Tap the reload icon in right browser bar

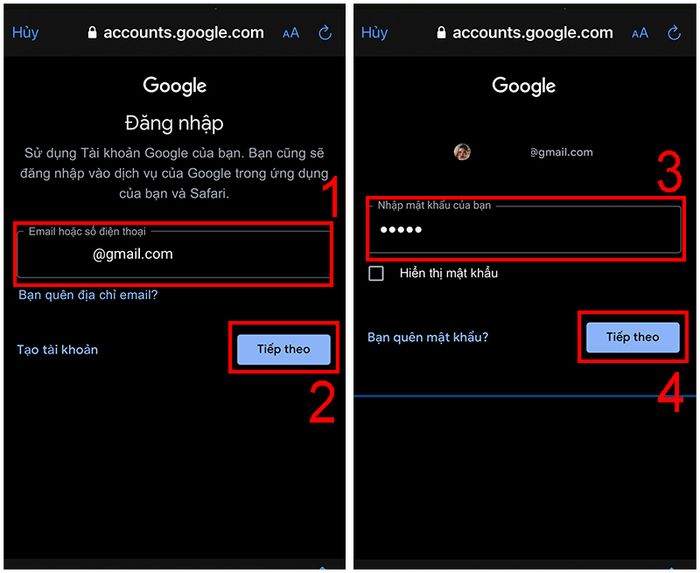(x=674, y=33)
